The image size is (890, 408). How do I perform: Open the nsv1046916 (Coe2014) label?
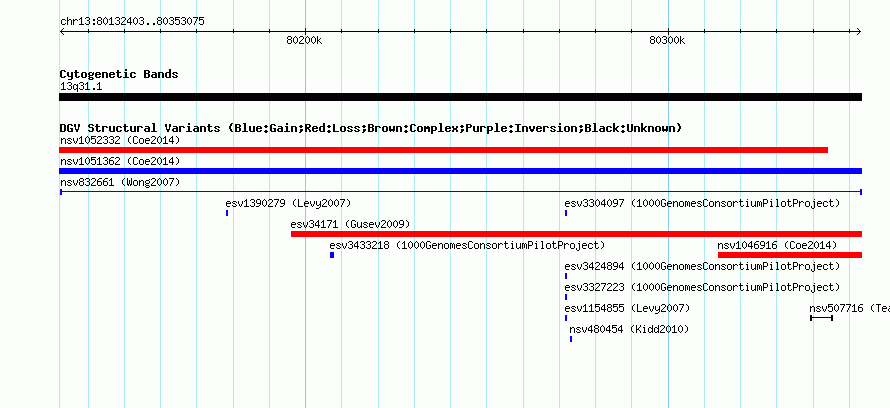pyautogui.click(x=778, y=245)
